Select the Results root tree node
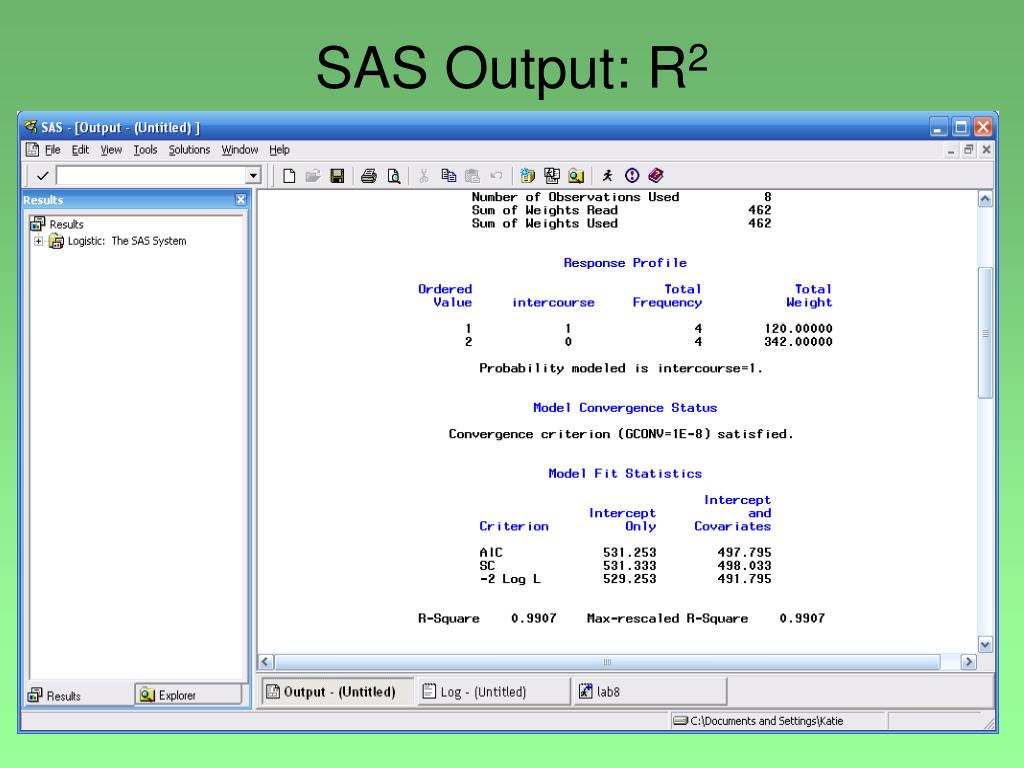This screenshot has height=768, width=1024. 66,224
